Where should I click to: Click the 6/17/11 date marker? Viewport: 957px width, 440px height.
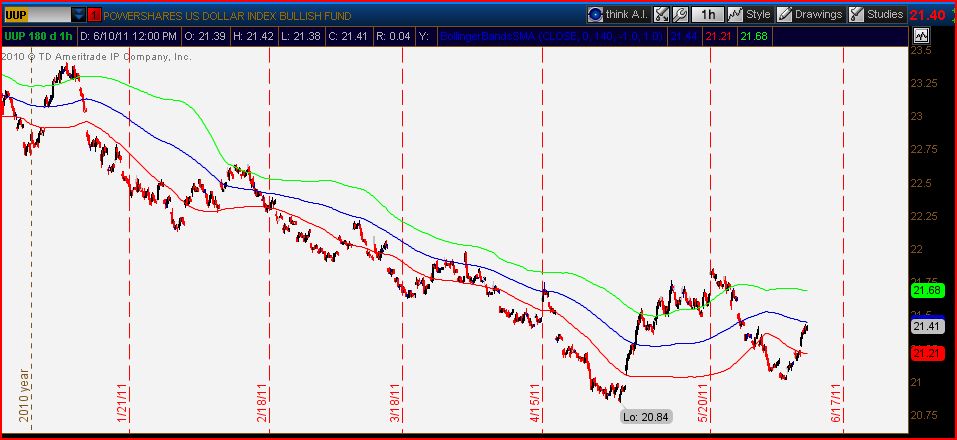(x=836, y=402)
